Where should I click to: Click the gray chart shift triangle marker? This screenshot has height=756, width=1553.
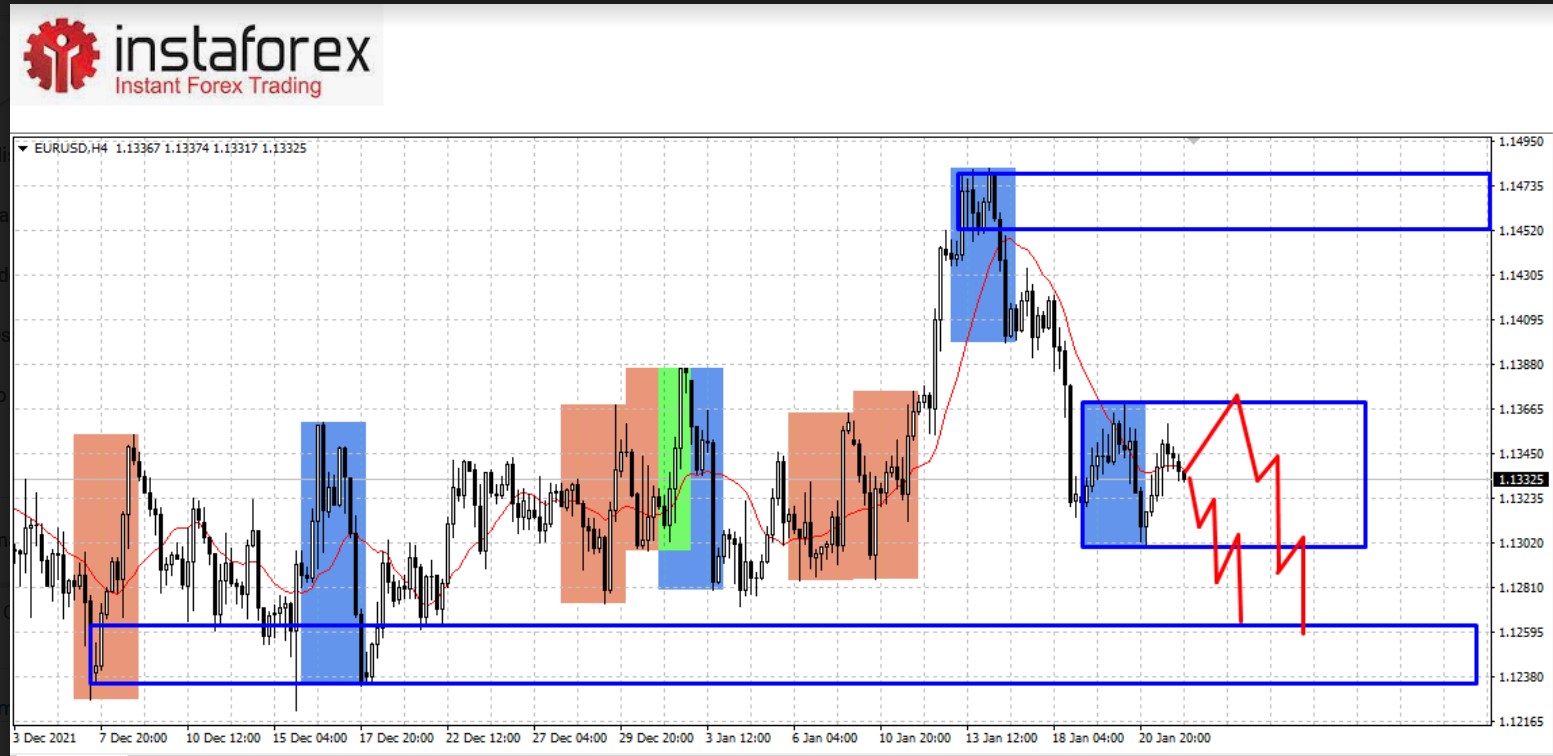click(x=1191, y=141)
